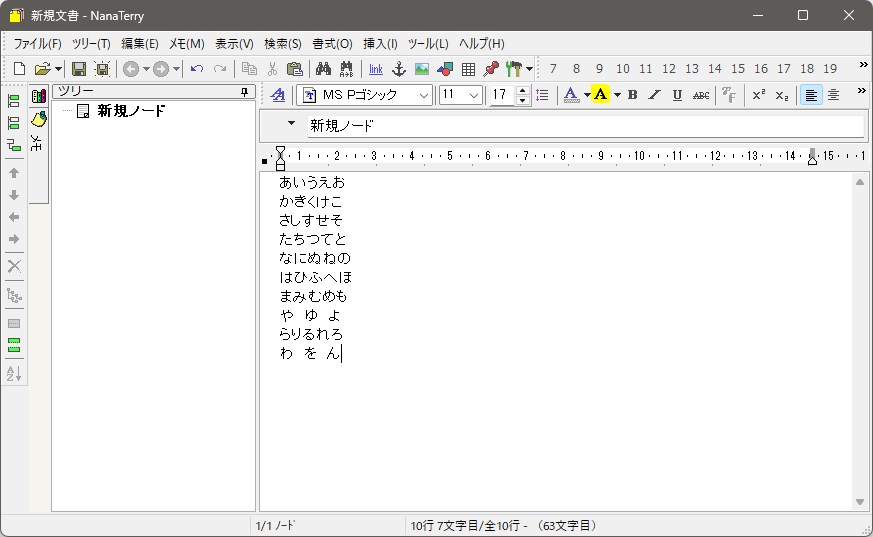The height and width of the screenshot is (537, 873).
Task: Click the sort nodes A-Z icon
Action: [14, 373]
